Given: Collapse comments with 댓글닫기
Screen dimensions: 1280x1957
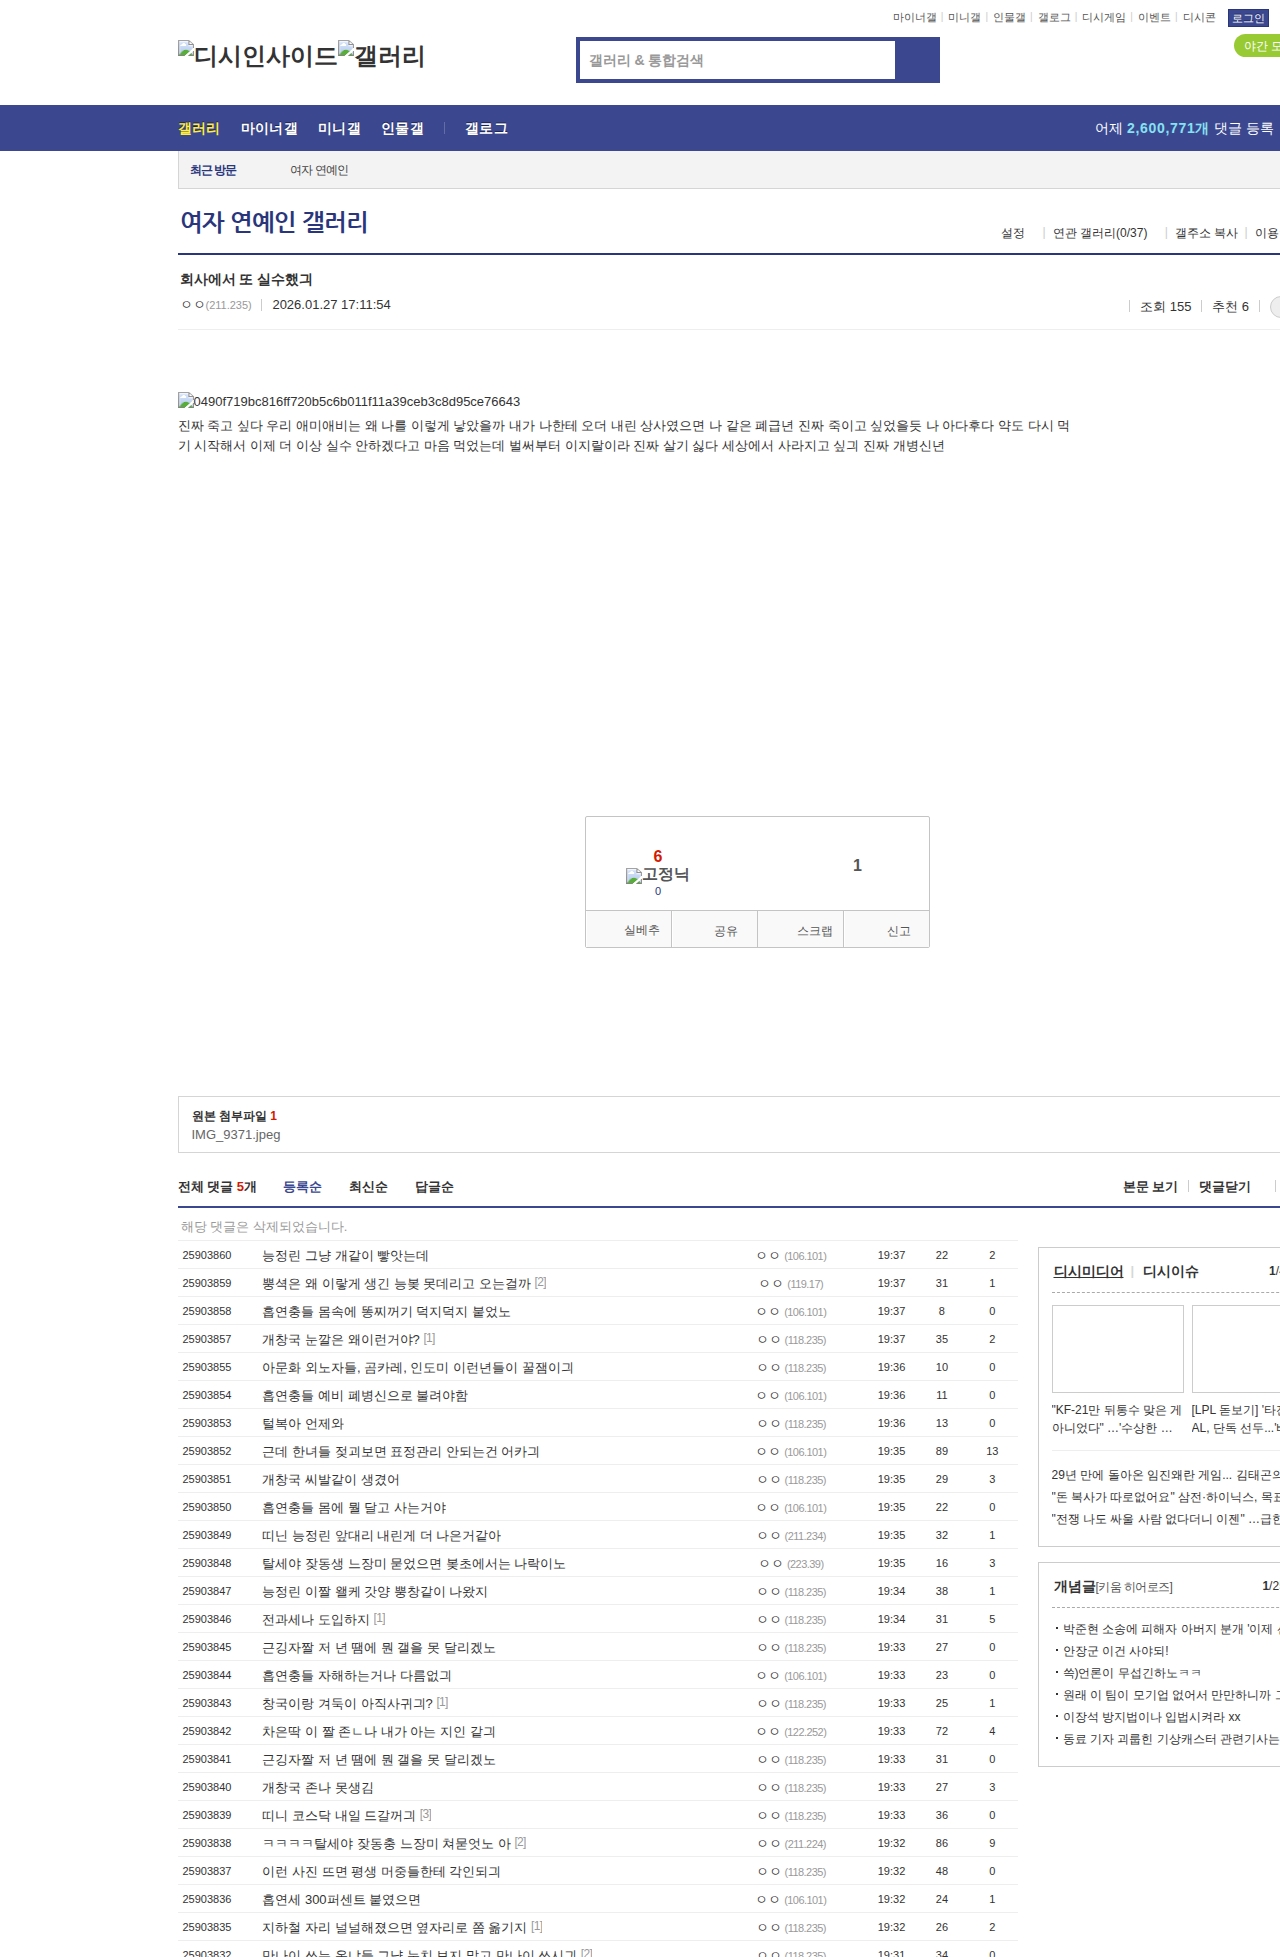Looking at the screenshot, I should coord(1225,1187).
